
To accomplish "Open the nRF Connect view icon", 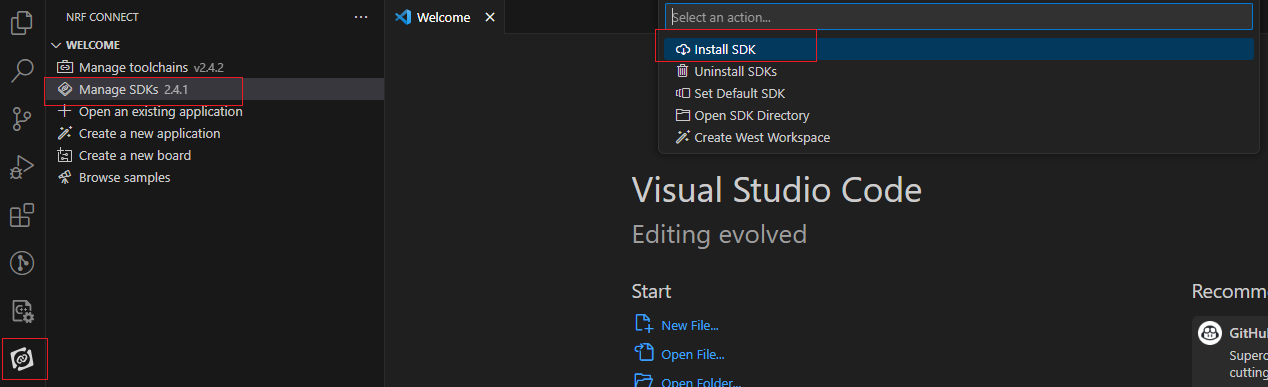I will [22, 359].
